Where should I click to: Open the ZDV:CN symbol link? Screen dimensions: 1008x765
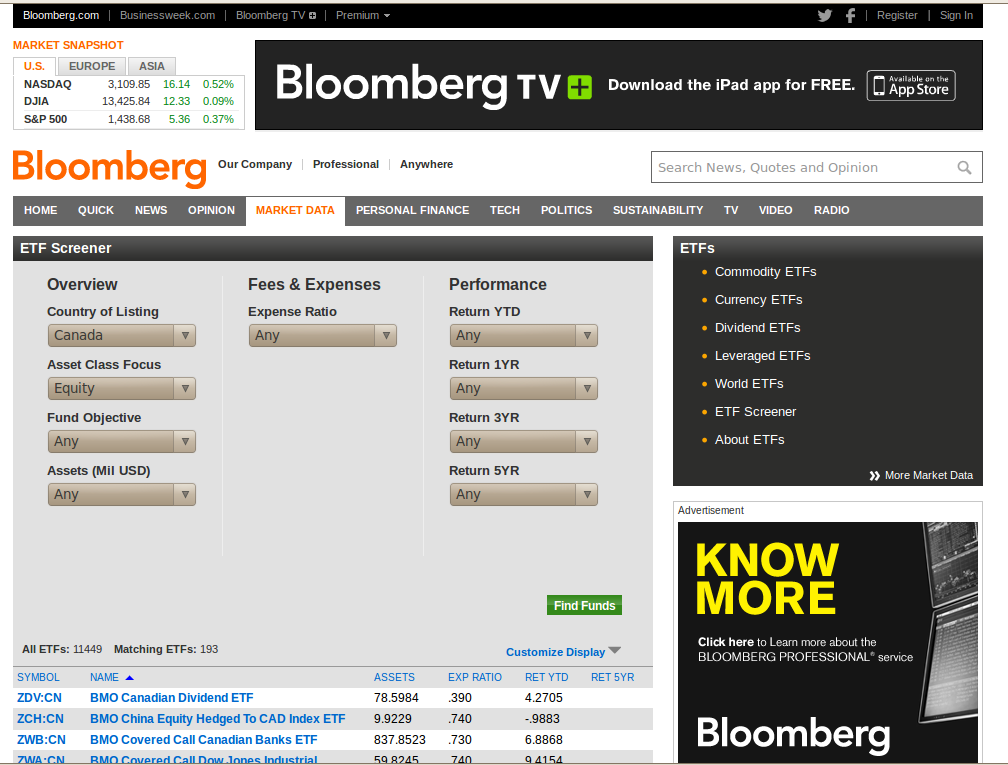tap(39, 698)
